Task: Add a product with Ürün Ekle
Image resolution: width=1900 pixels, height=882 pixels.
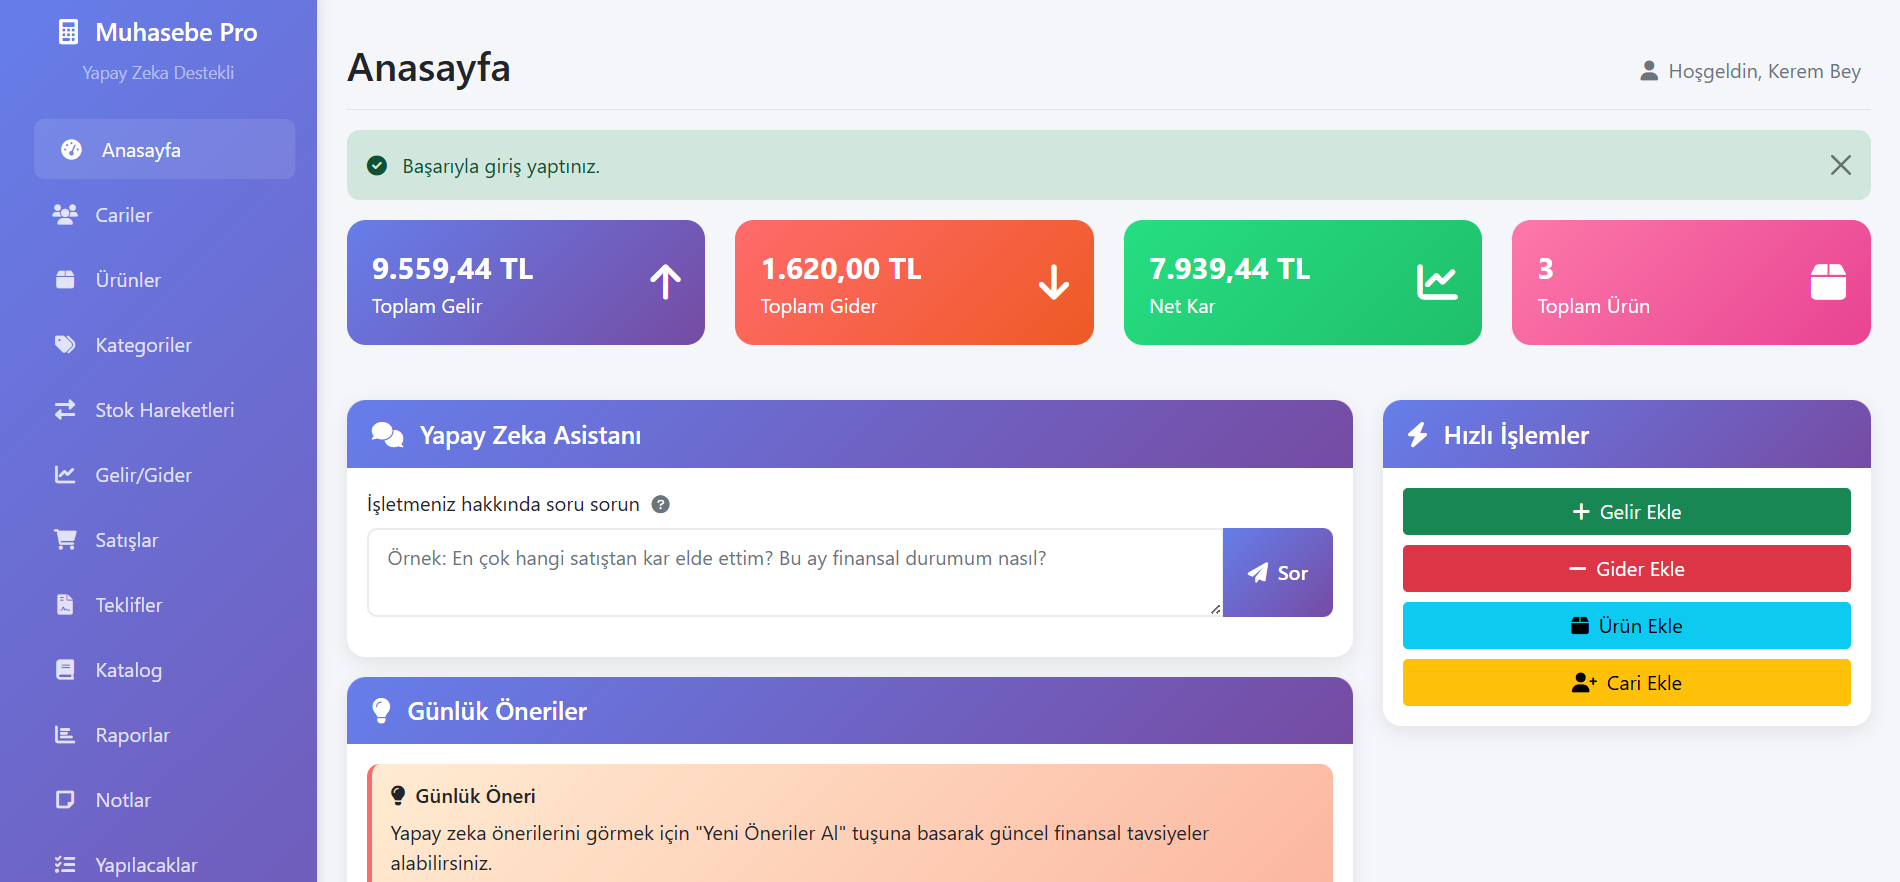Action: coord(1626,626)
